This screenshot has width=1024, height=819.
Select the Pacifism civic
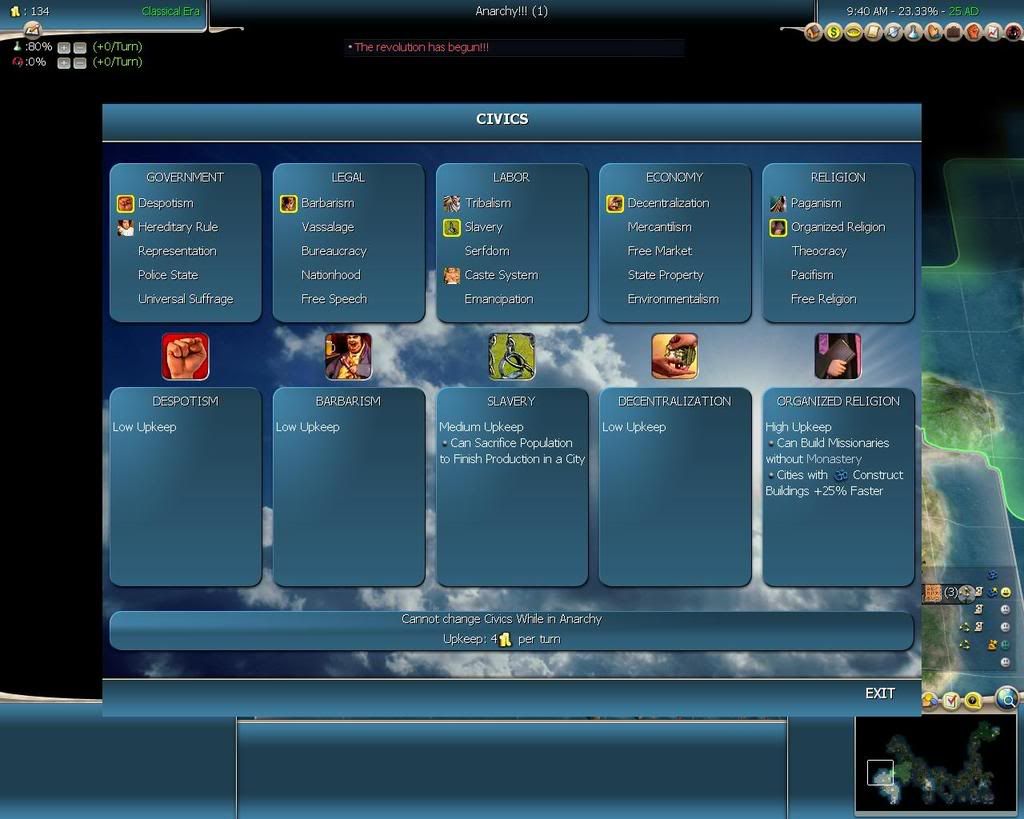click(812, 275)
